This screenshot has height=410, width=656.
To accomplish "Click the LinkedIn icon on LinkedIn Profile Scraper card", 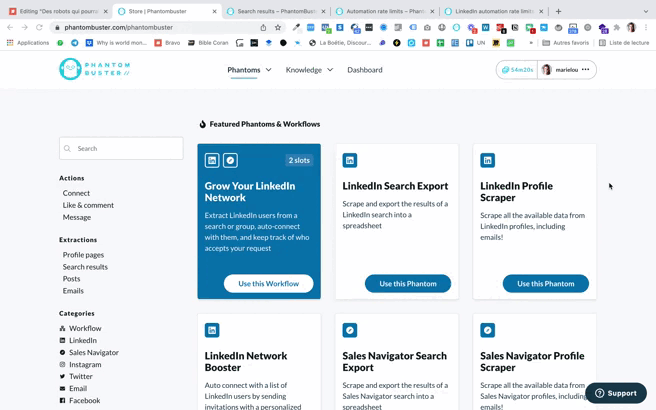I will (x=487, y=160).
